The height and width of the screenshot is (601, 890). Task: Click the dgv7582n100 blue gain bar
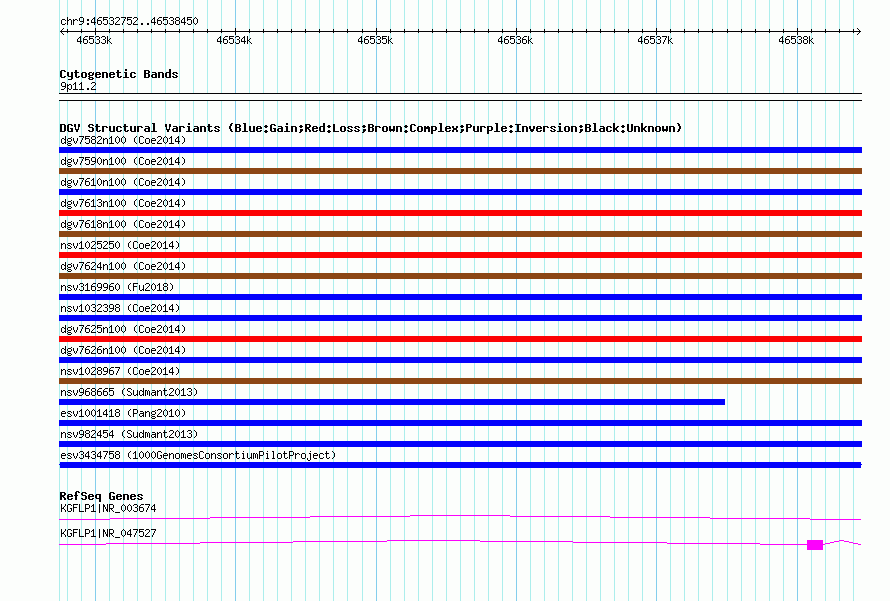pyautogui.click(x=460, y=150)
